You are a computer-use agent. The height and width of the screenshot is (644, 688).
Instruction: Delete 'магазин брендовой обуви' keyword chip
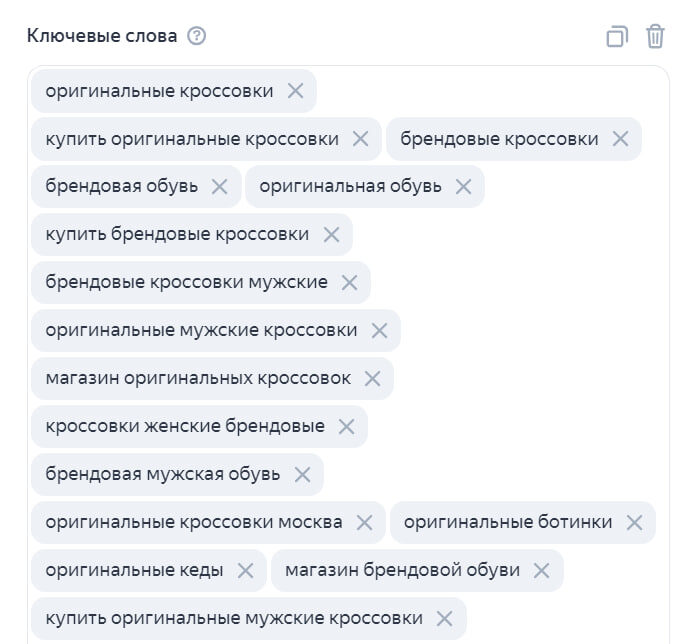542,570
